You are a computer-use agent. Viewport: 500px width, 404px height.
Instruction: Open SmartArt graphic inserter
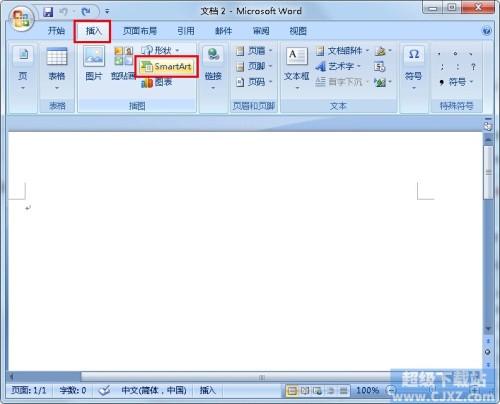166,67
